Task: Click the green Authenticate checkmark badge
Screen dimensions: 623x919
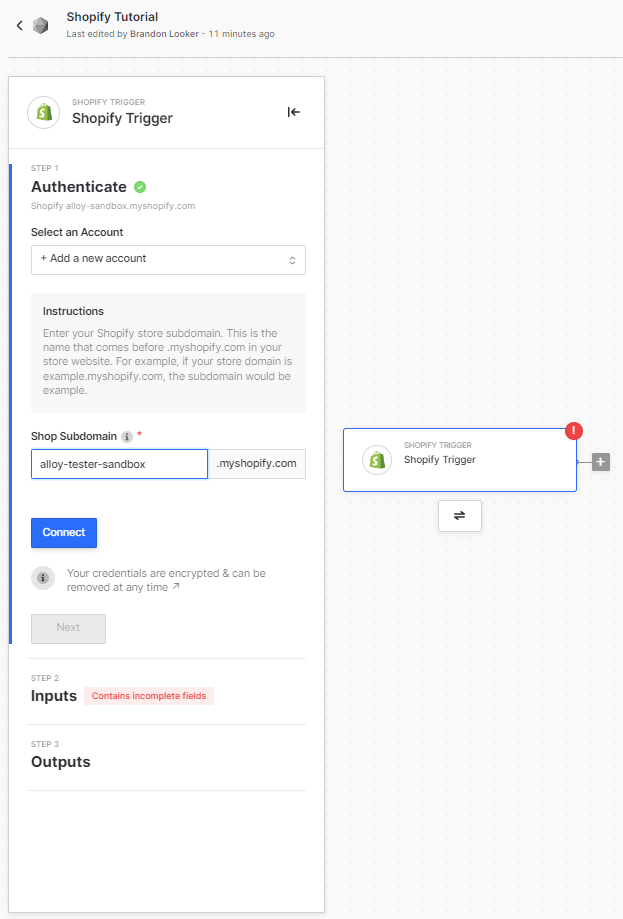Action: click(140, 187)
